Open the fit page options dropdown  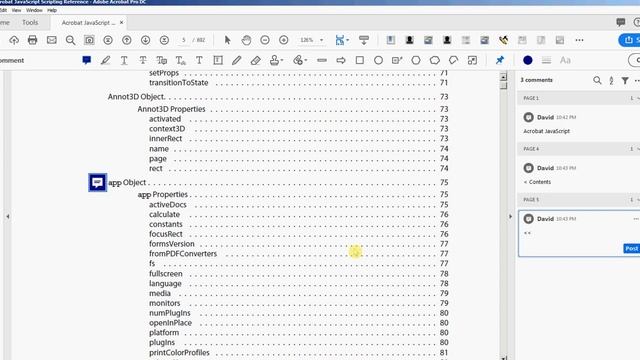(342, 40)
